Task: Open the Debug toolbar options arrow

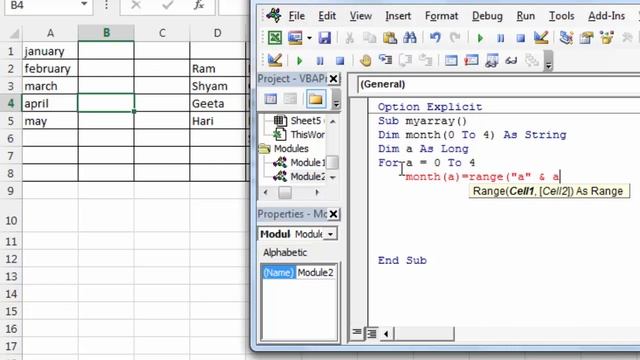Action: point(548,61)
